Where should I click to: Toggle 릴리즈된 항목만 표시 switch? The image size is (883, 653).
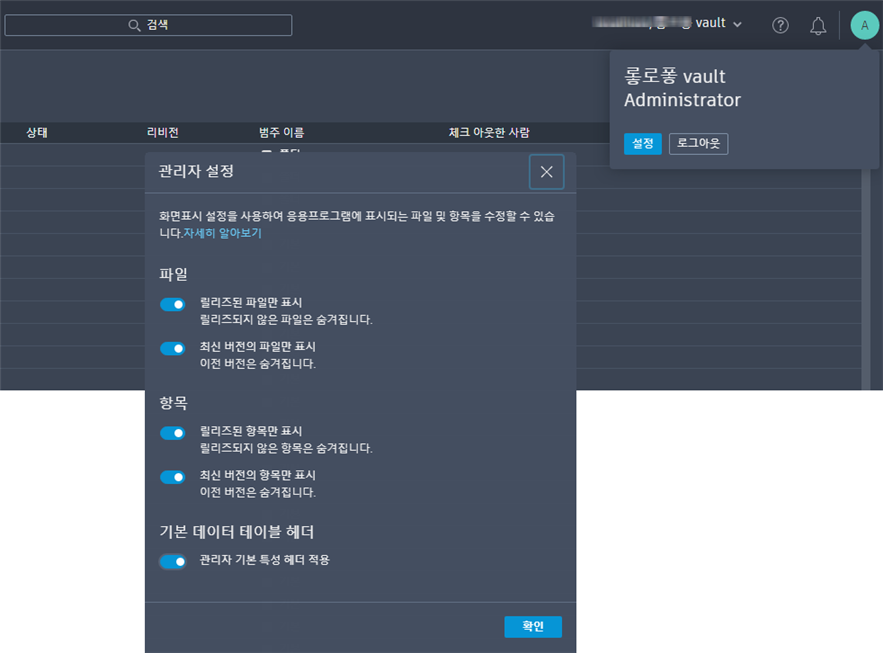[173, 433]
